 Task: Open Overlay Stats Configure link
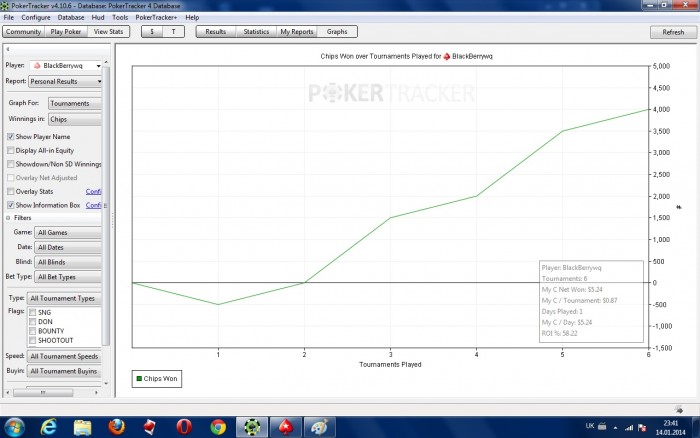tap(93, 192)
